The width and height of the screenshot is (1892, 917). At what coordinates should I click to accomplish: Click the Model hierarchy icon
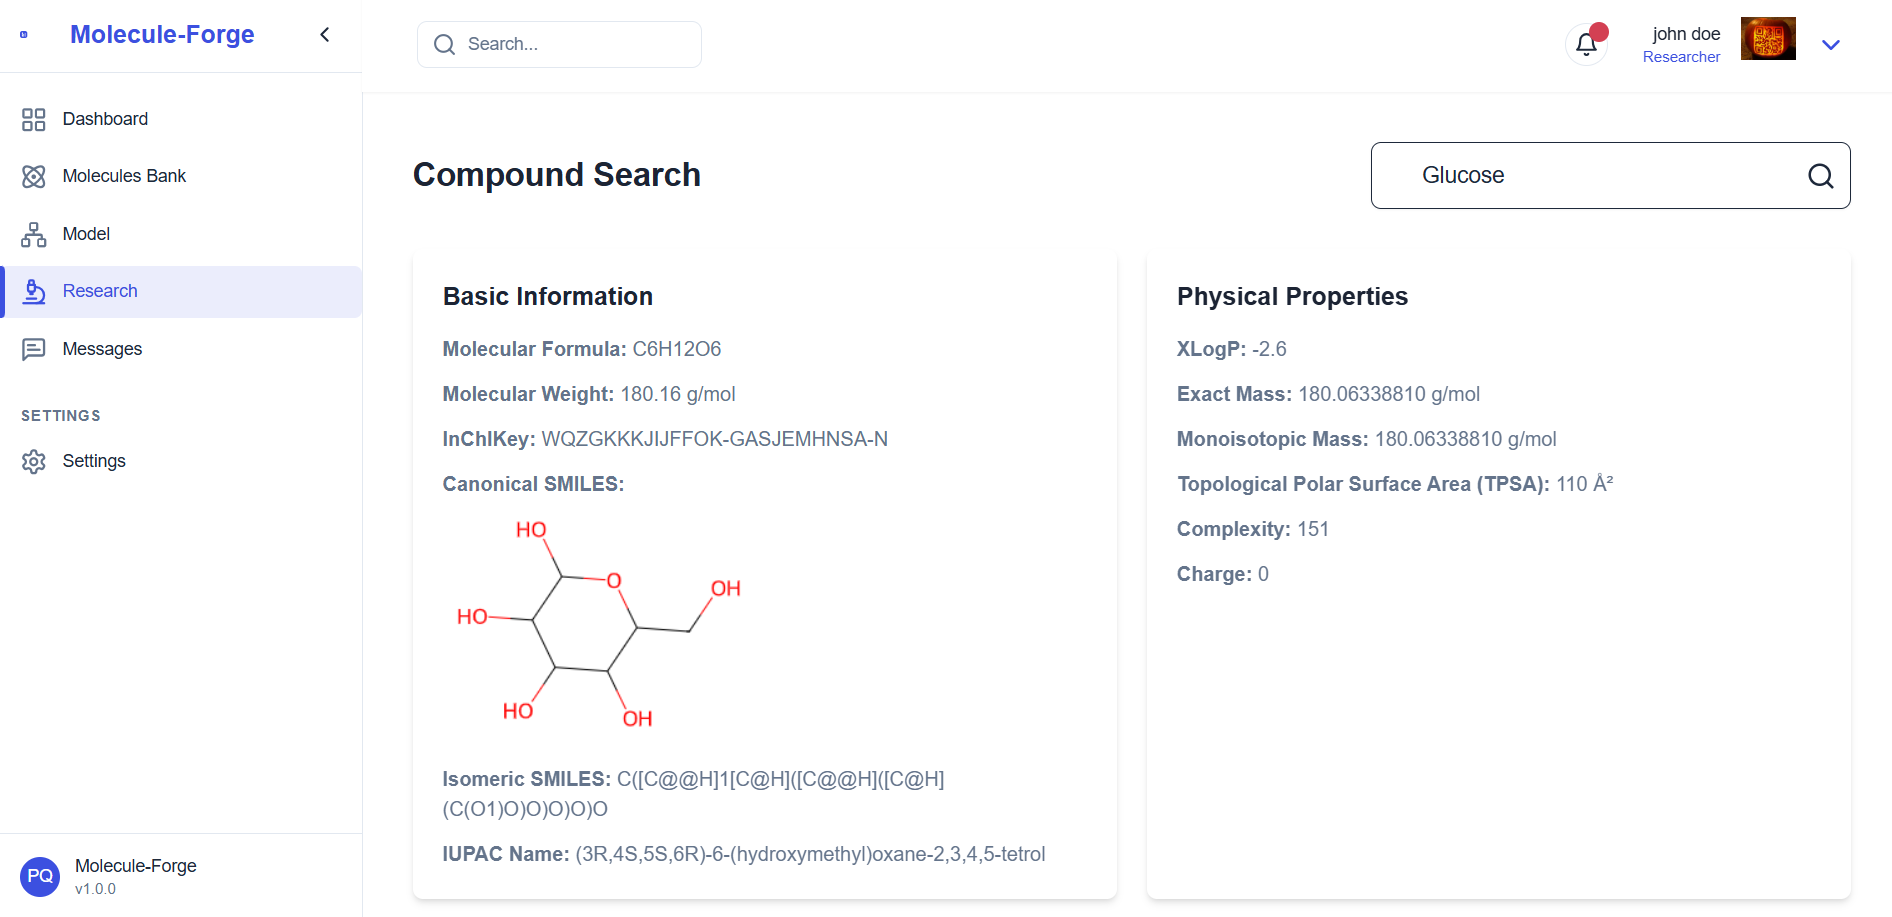(x=34, y=235)
